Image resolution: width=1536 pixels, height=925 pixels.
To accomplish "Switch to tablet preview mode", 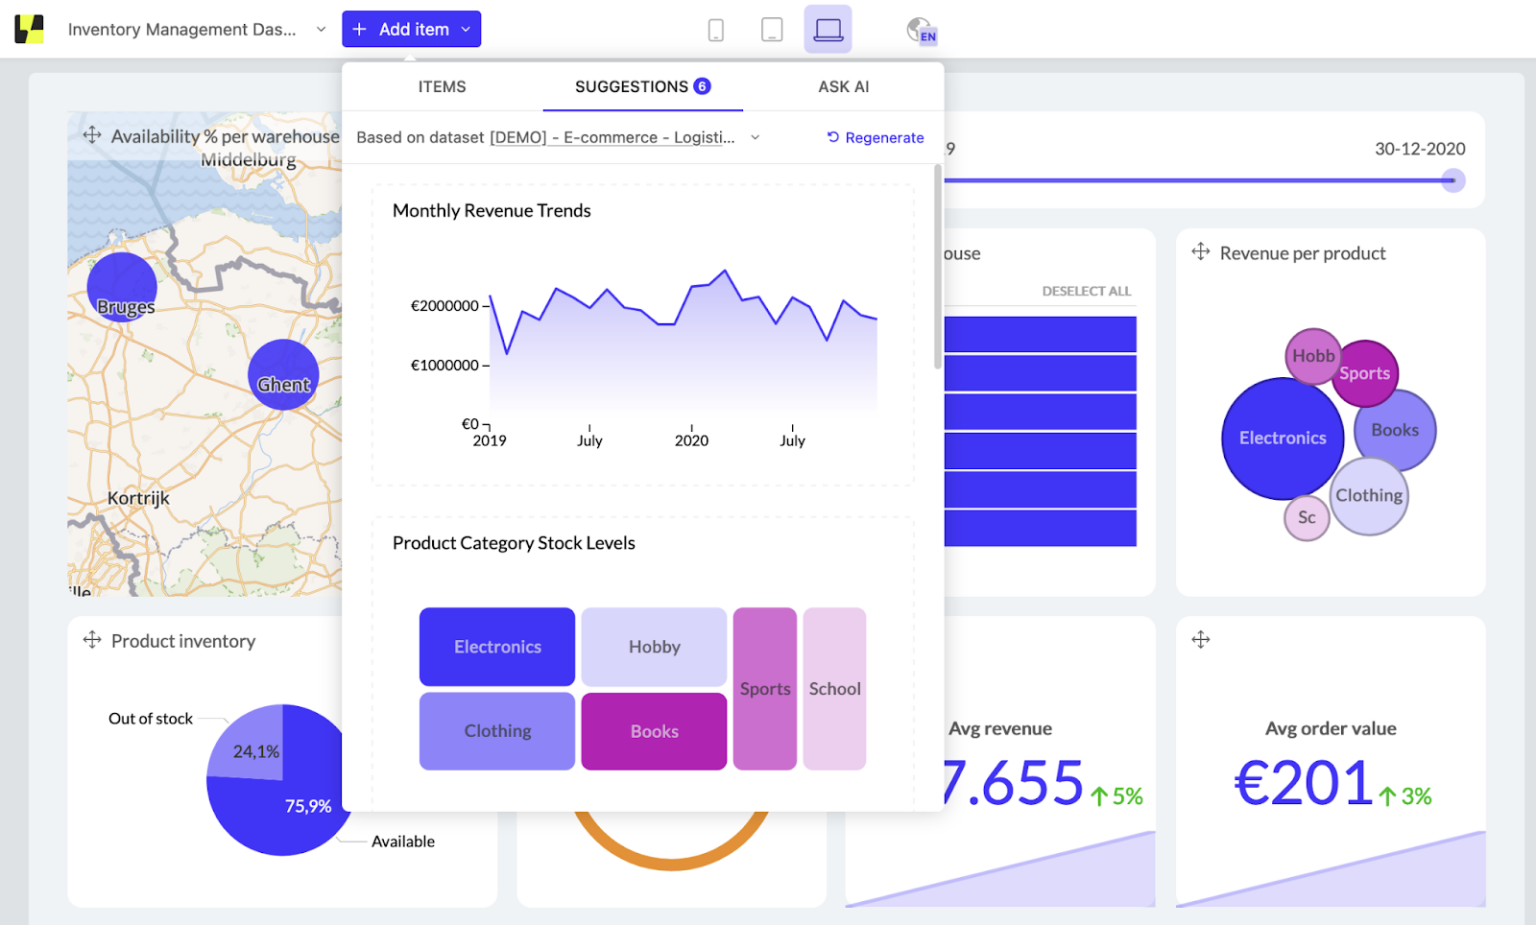I will pyautogui.click(x=771, y=29).
